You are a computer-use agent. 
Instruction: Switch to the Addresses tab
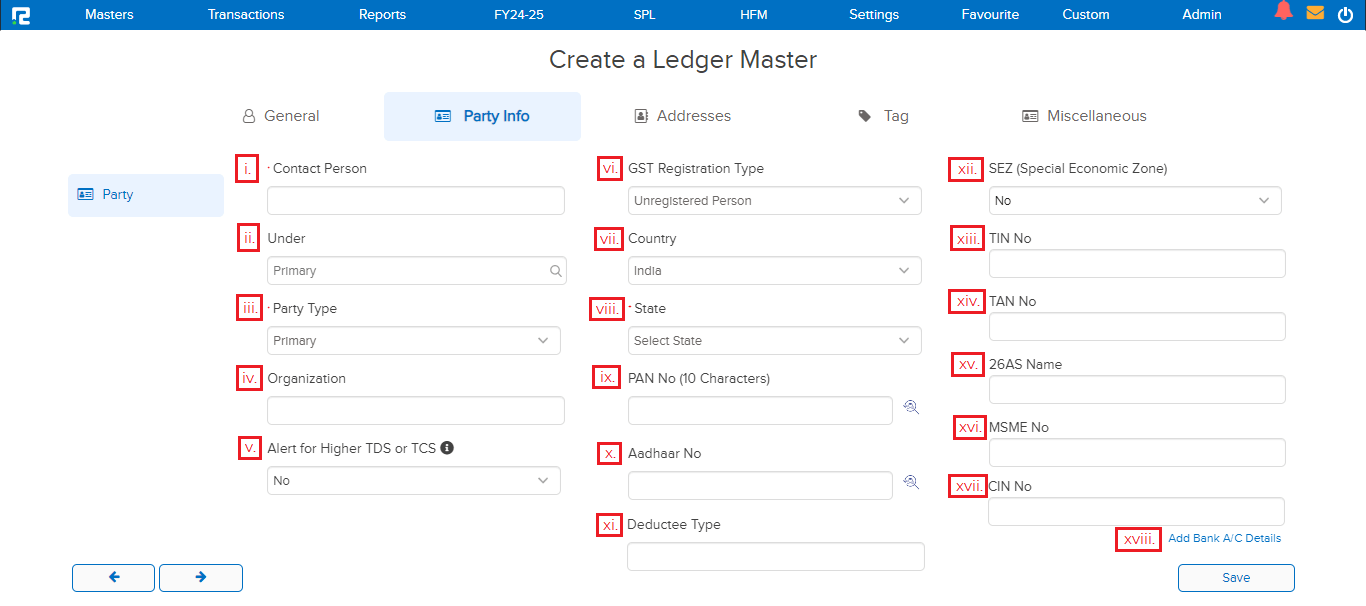[x=683, y=116]
